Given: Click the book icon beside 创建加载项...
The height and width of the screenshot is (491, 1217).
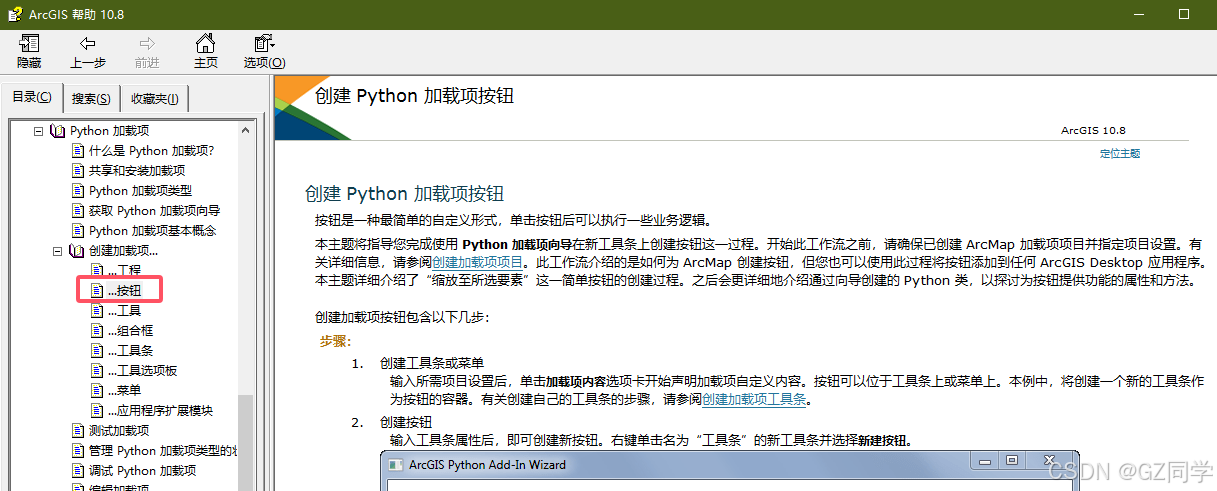Looking at the screenshot, I should pyautogui.click(x=77, y=251).
